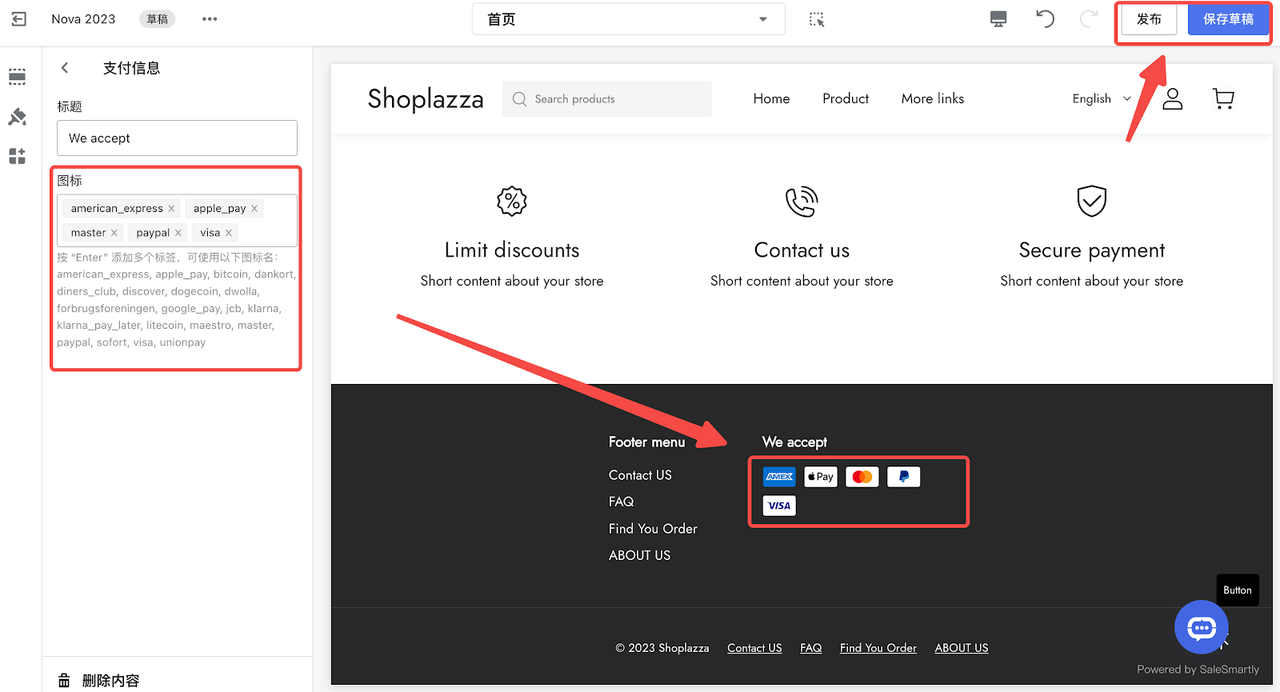
Task: Click the SaleSmartly chat bubble icon
Action: (1200, 627)
